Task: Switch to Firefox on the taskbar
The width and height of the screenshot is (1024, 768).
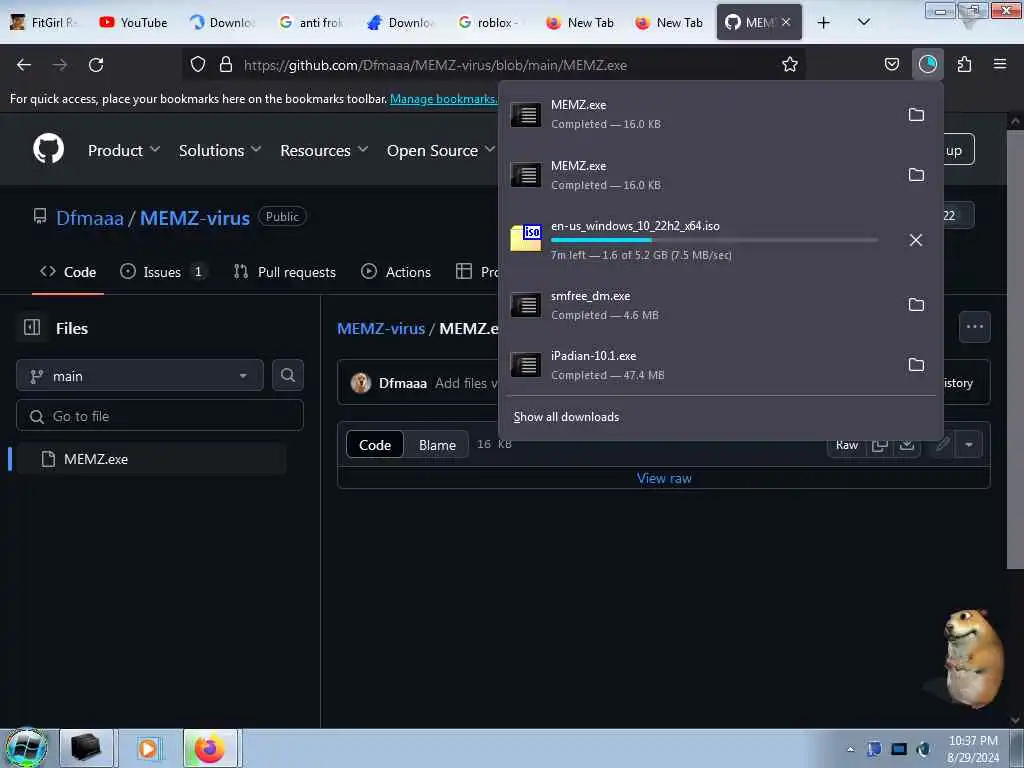Action: tap(210, 748)
